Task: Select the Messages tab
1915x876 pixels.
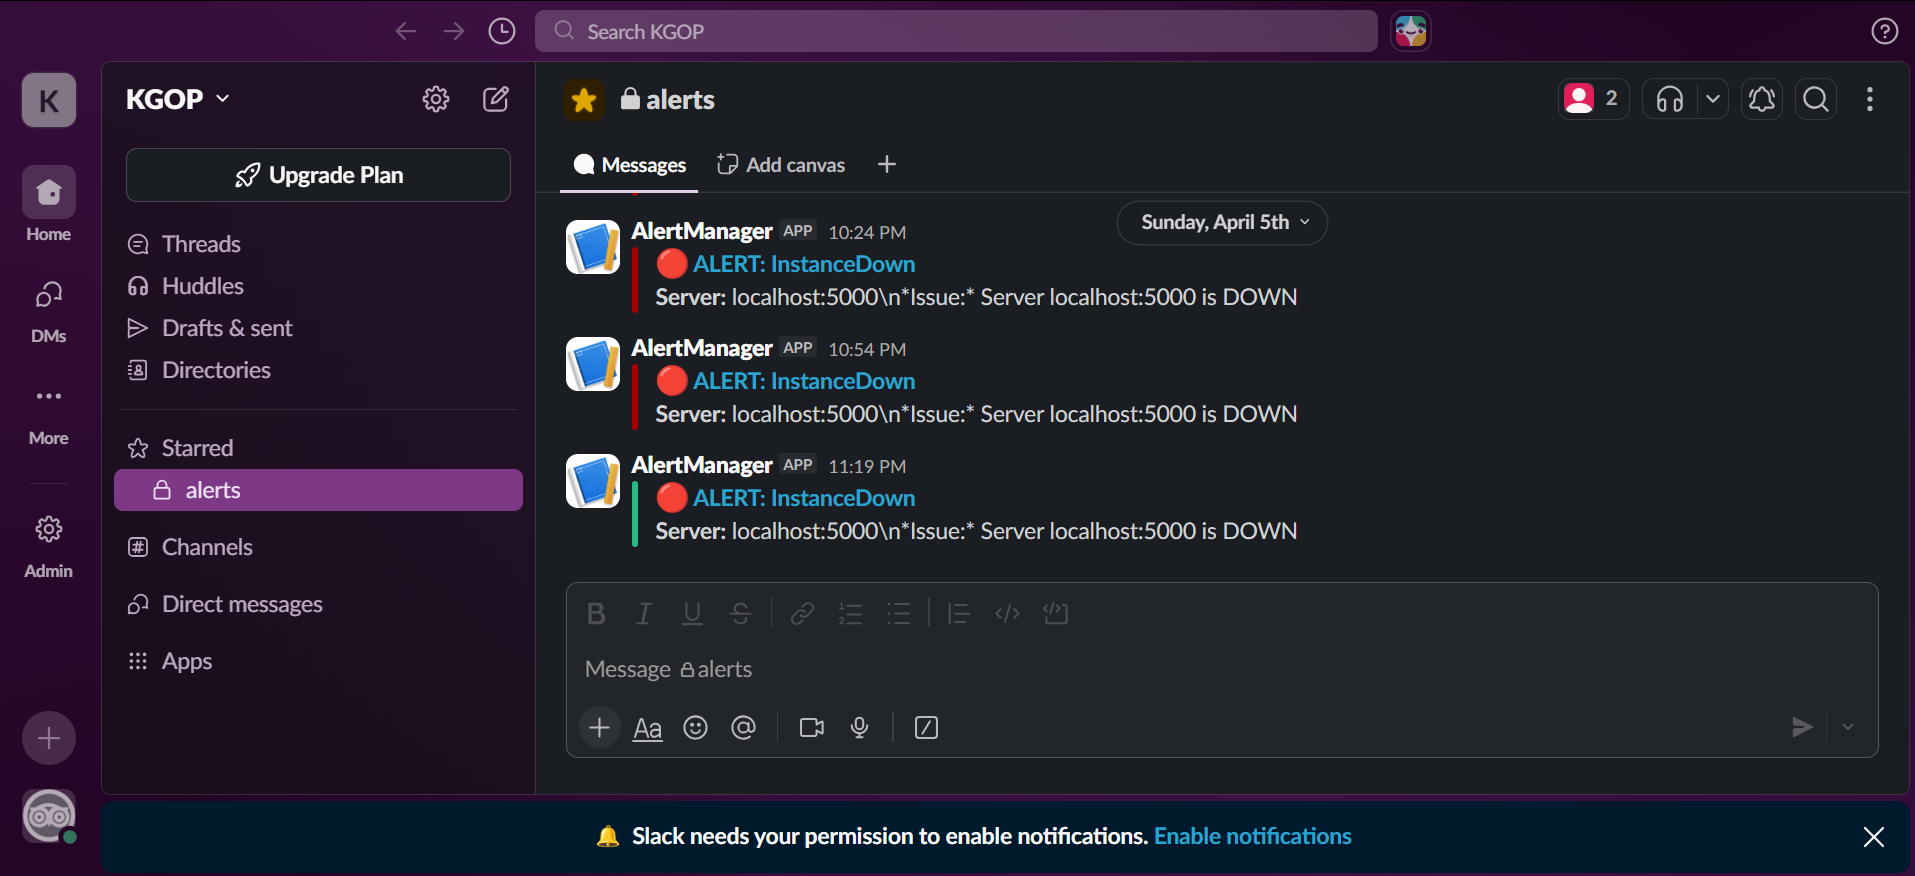Action: 629,165
